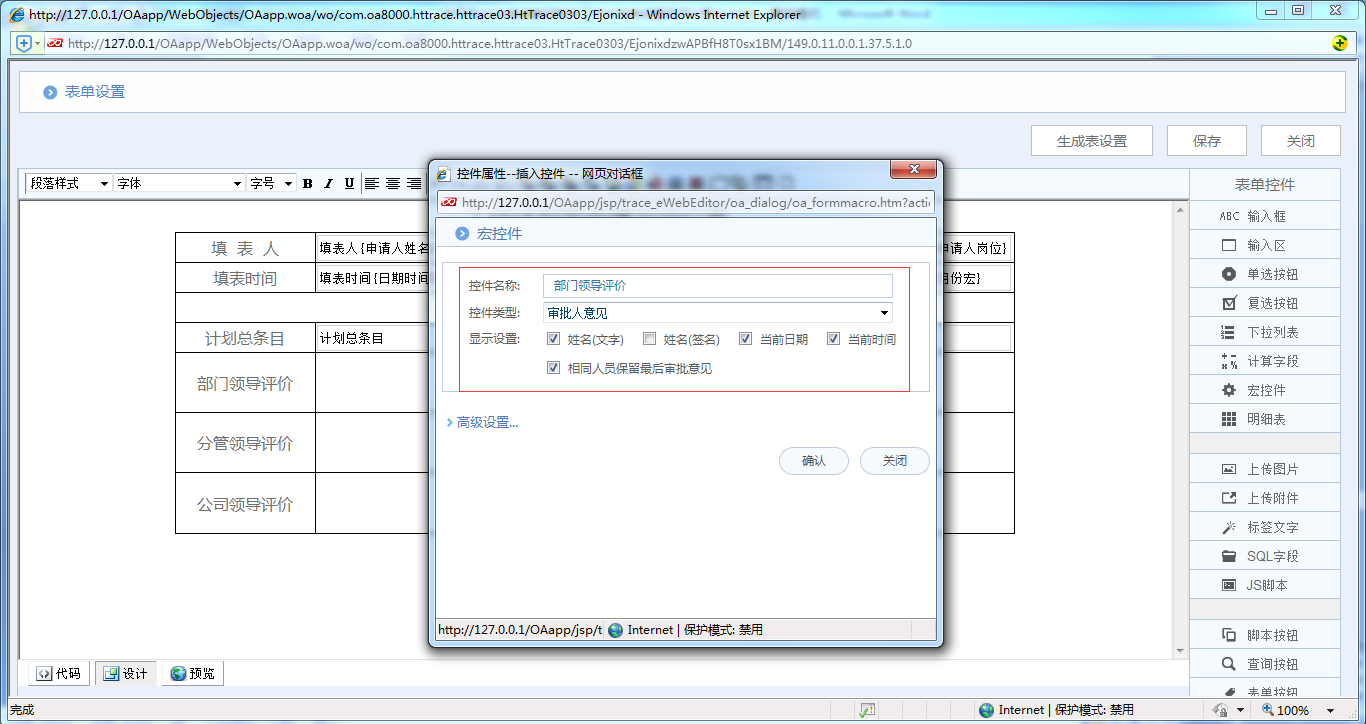Image resolution: width=1366 pixels, height=724 pixels.
Task: Expand the 高级设置 section
Action: point(485,421)
